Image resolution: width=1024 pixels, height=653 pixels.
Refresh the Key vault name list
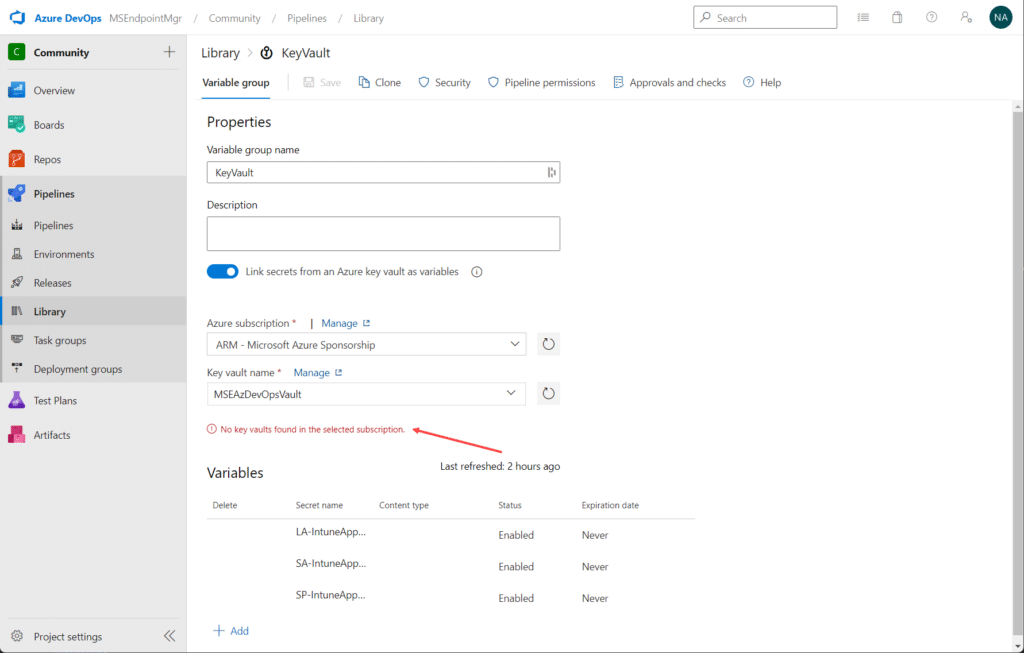point(549,394)
